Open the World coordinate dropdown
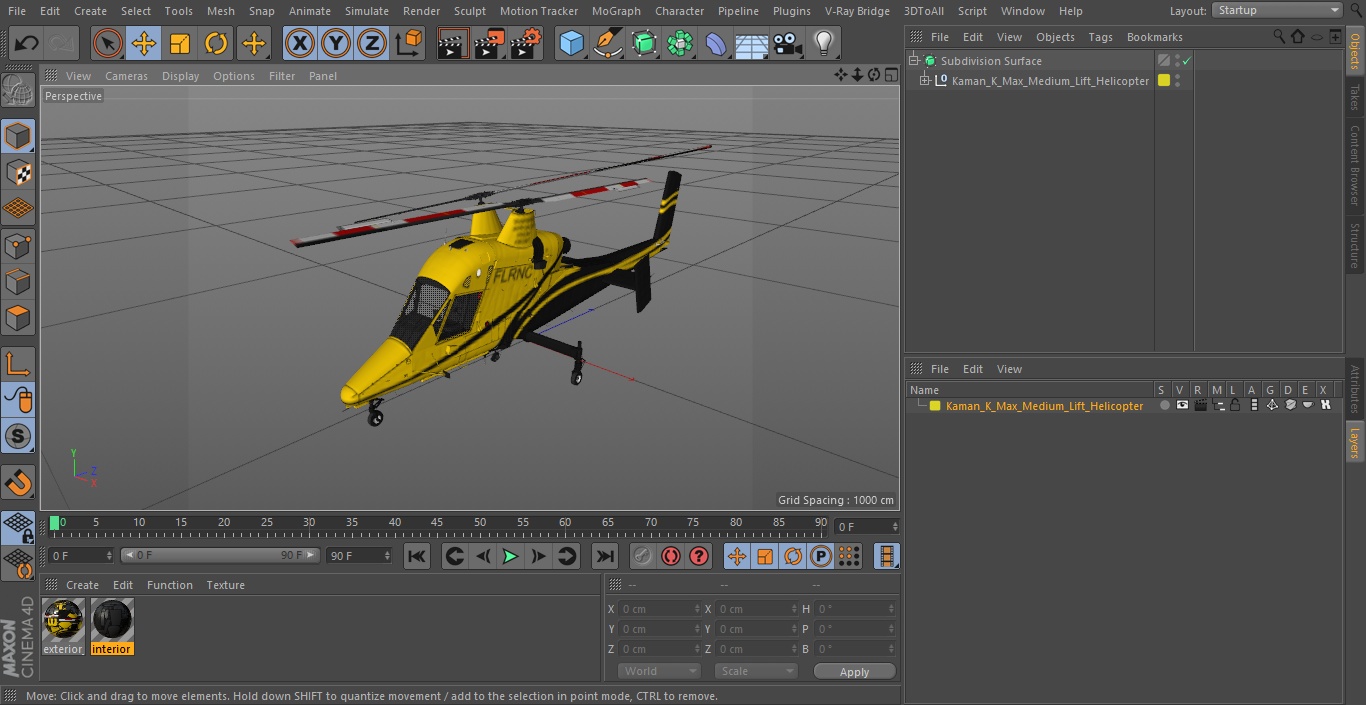Image resolution: width=1366 pixels, height=705 pixels. click(658, 671)
